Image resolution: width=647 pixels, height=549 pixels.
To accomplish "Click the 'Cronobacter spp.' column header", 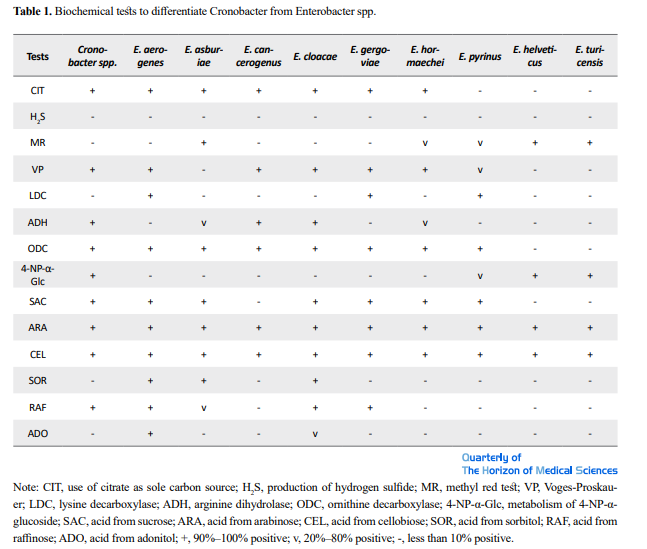I will click(92, 56).
